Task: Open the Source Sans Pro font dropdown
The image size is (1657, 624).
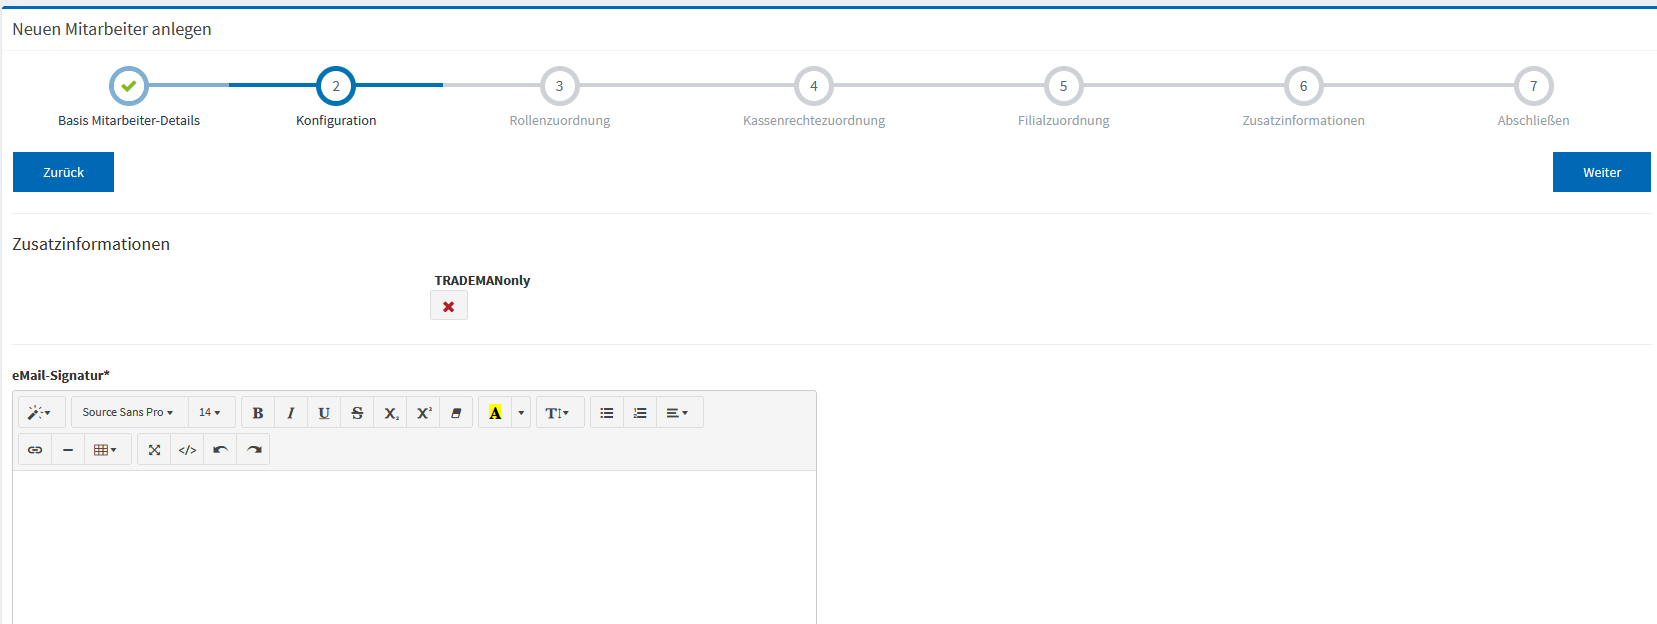Action: (128, 412)
